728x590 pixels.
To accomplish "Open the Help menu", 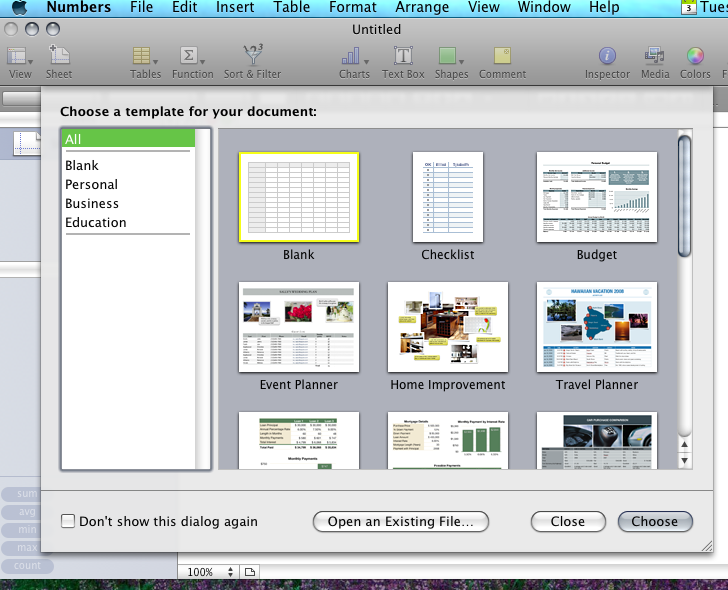I will 604,7.
